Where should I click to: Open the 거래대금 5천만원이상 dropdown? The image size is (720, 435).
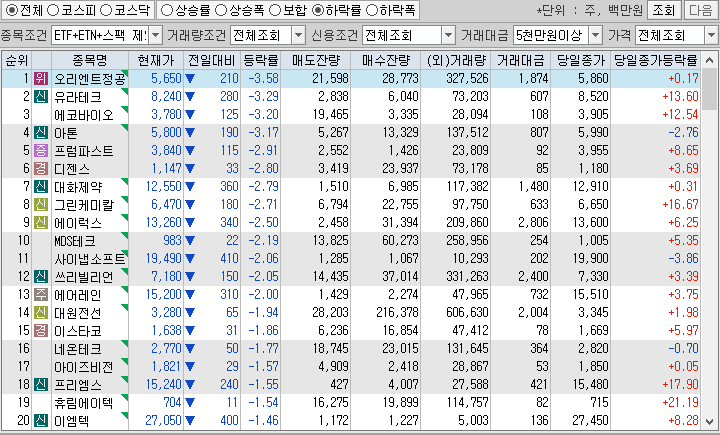point(595,35)
